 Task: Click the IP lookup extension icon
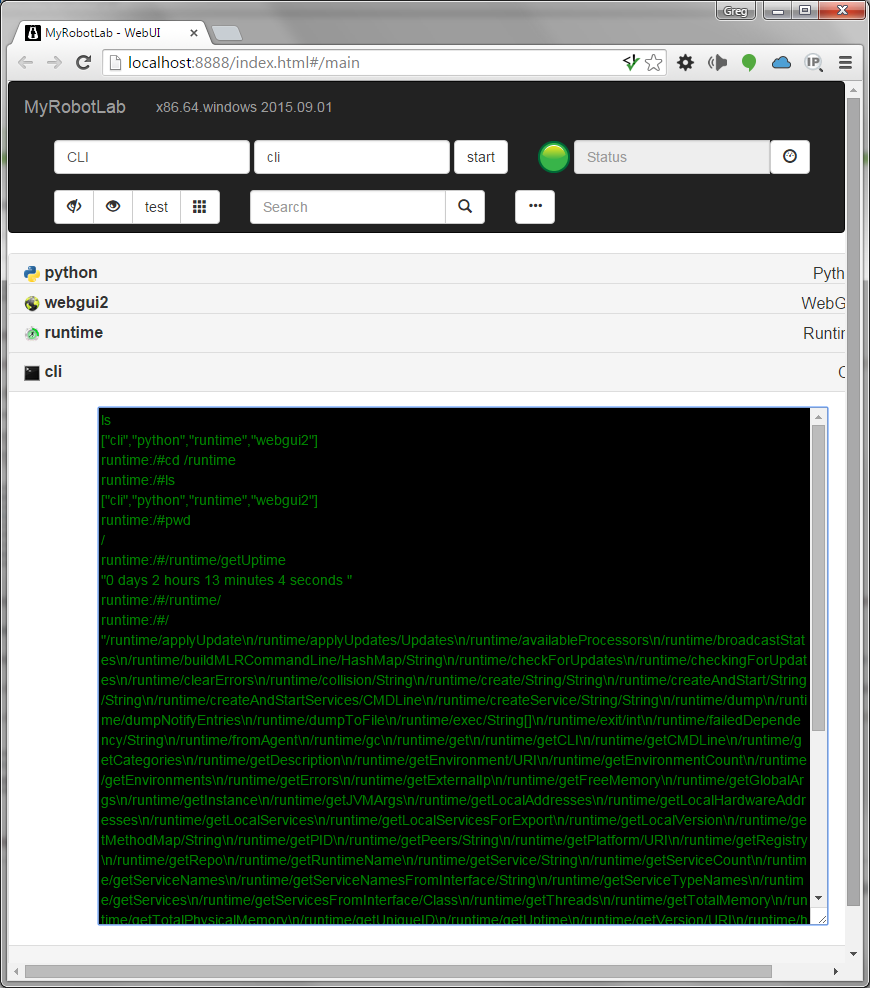[x=814, y=62]
